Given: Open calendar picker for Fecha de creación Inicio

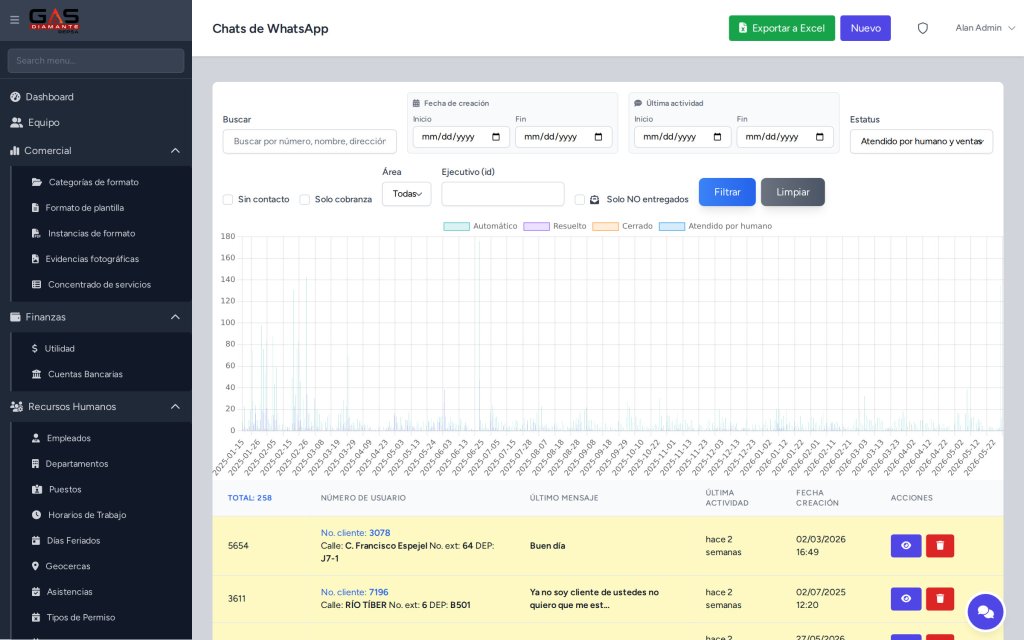Looking at the screenshot, I should [496, 137].
